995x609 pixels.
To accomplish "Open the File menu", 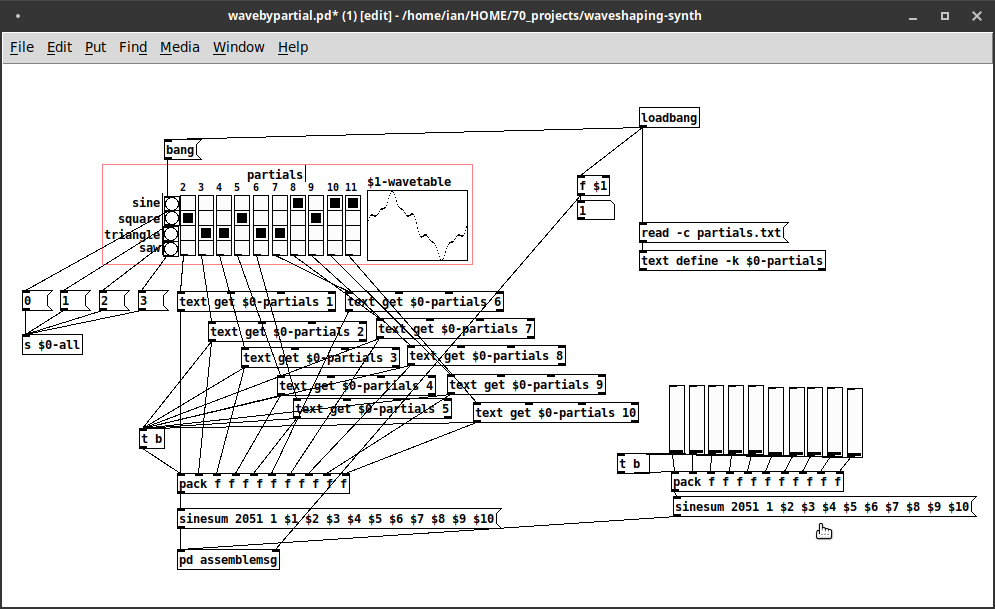I will (x=22, y=47).
